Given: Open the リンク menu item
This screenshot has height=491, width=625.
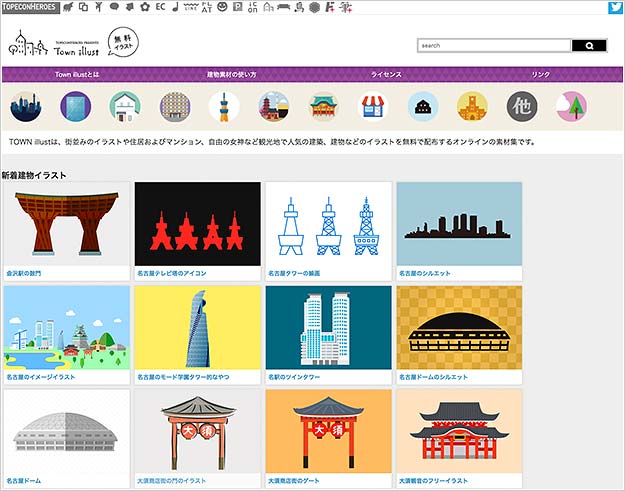Looking at the screenshot, I should (540, 75).
